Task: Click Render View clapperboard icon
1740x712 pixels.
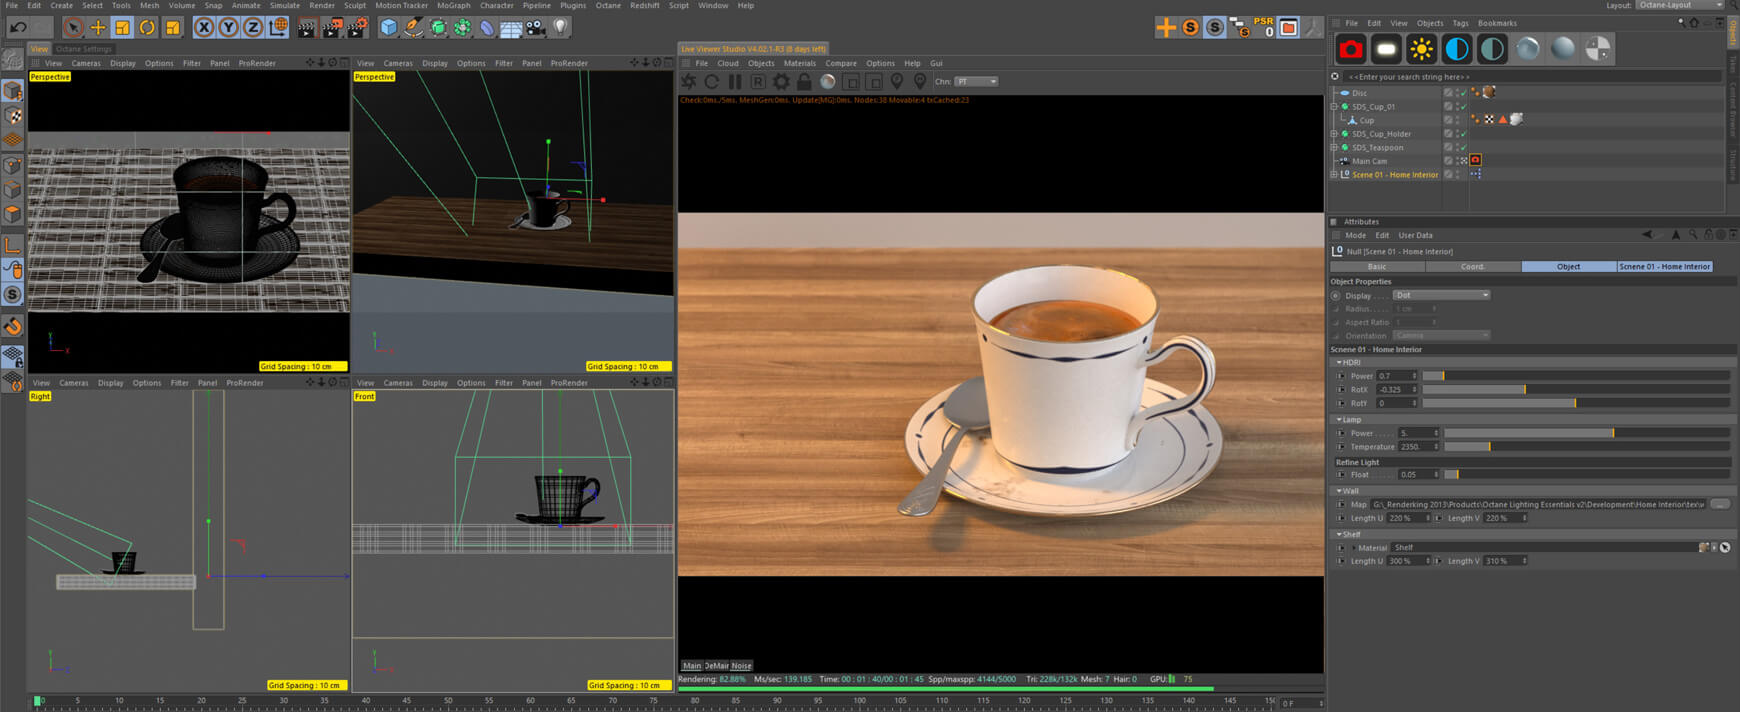Action: click(x=307, y=28)
